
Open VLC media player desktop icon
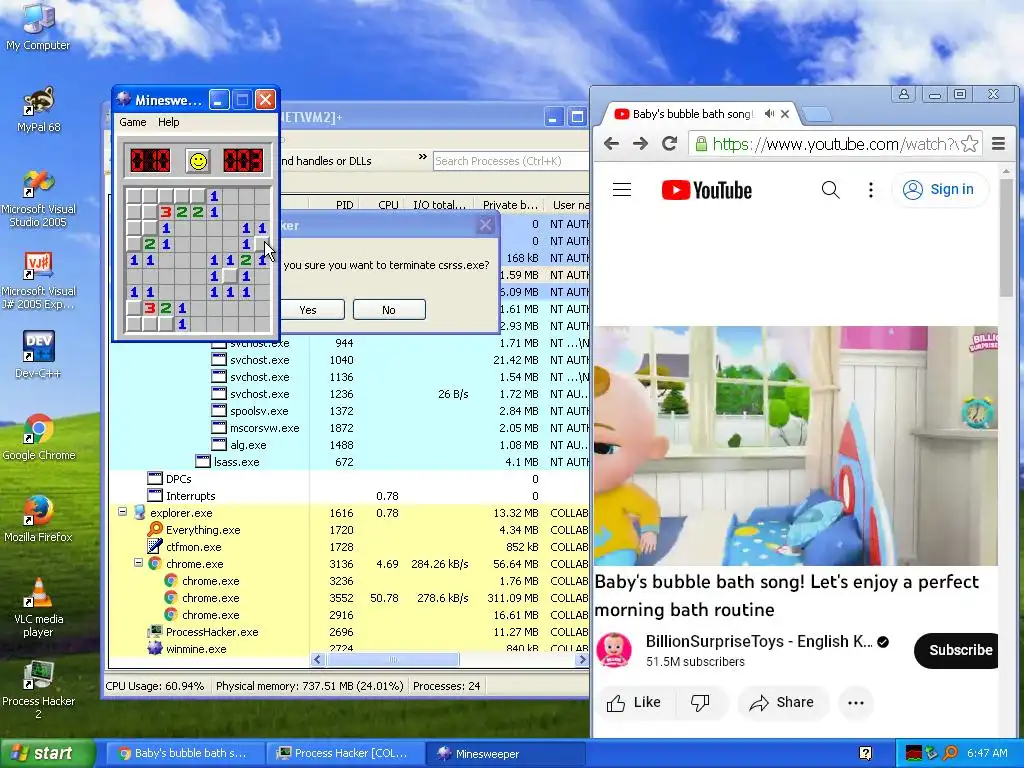point(38,607)
